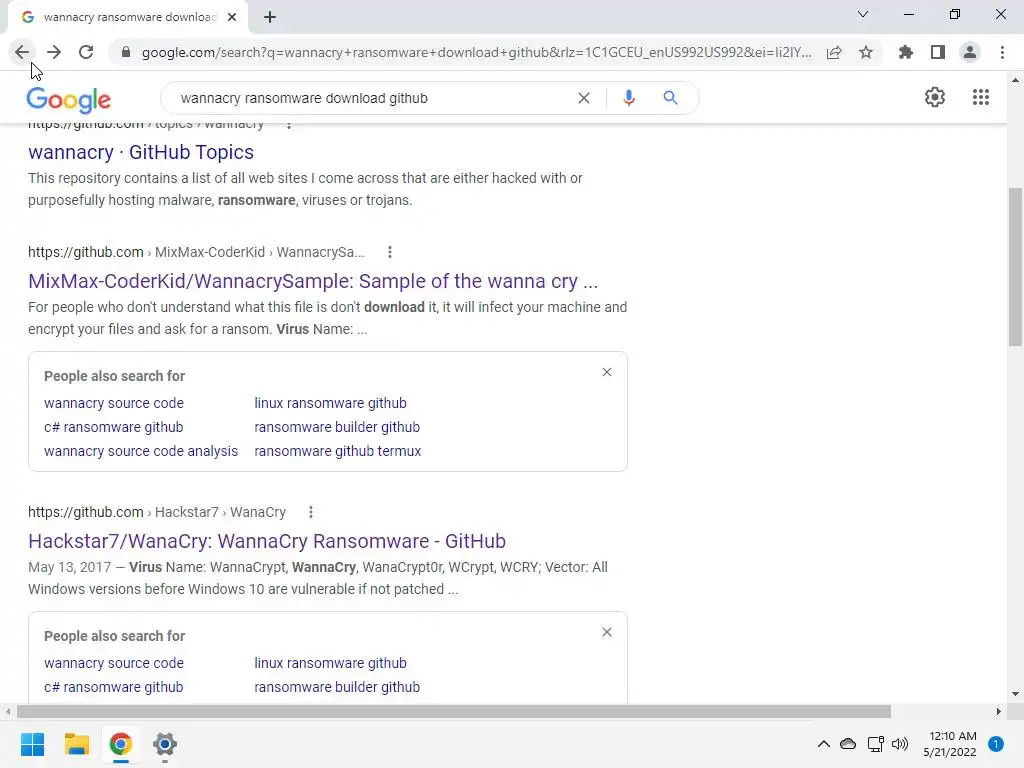The width and height of the screenshot is (1024, 768).
Task: Search c# ransomware github in second box
Action: [114, 687]
